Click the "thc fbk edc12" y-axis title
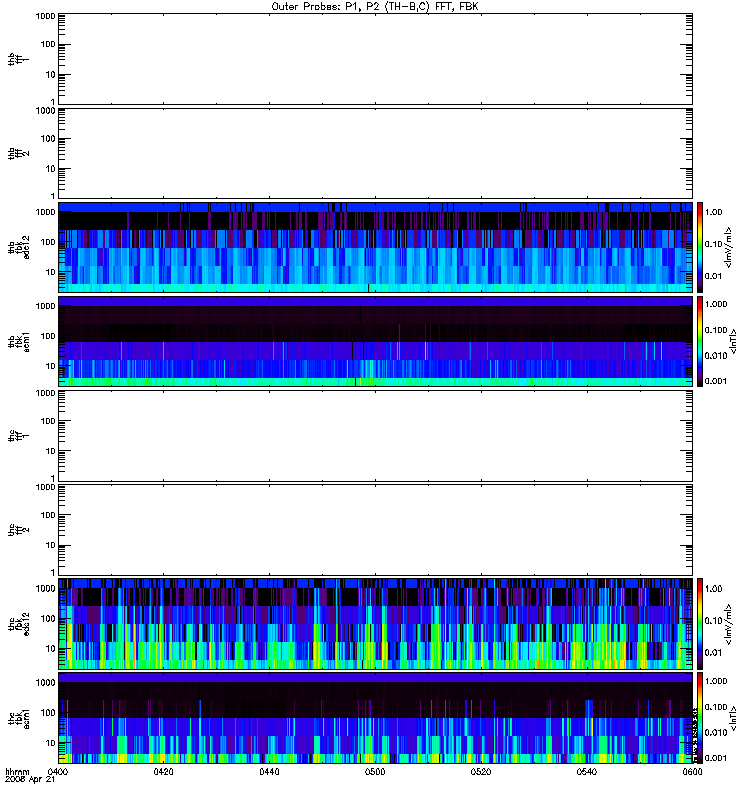This screenshot has height=800, width=750. 18,623
